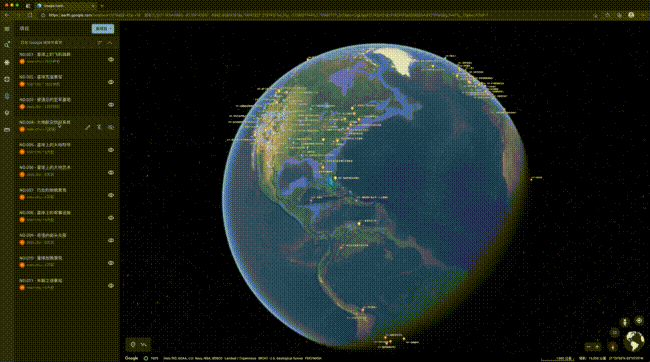Edit the NO.004 item with pencil icon
Image resolution: width=650 pixels, height=362 pixels.
[87, 128]
